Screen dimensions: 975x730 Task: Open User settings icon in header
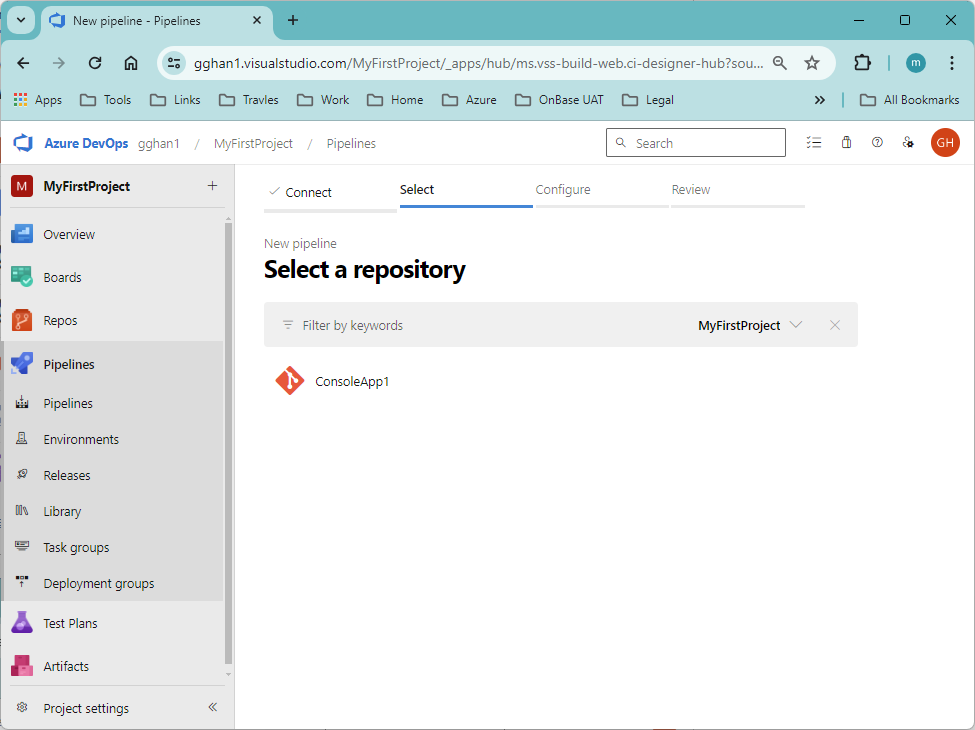pos(908,143)
